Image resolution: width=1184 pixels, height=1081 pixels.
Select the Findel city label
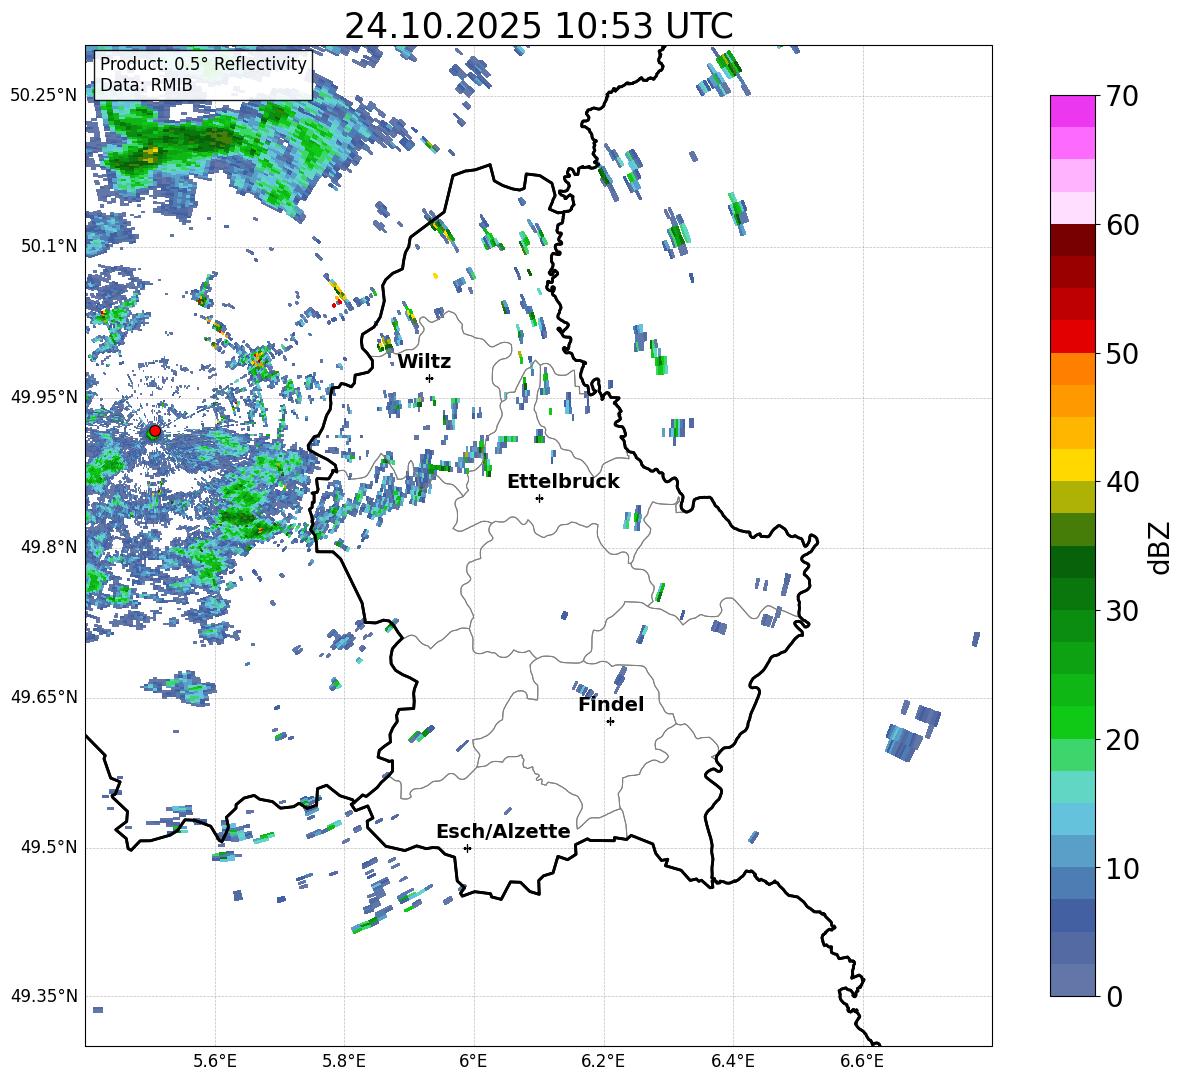point(611,704)
